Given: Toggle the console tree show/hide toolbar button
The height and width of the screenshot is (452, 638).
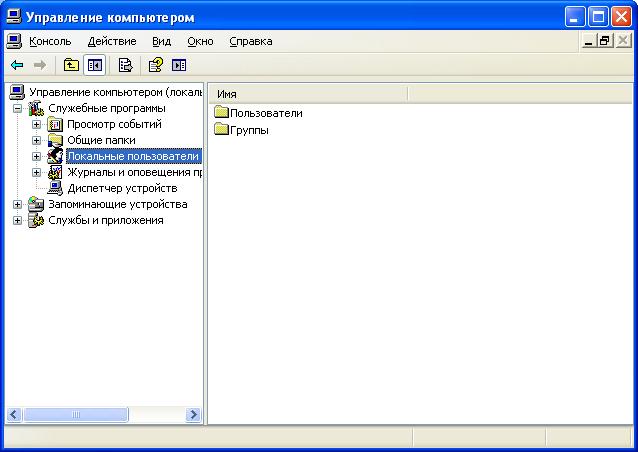Looking at the screenshot, I should [95, 65].
